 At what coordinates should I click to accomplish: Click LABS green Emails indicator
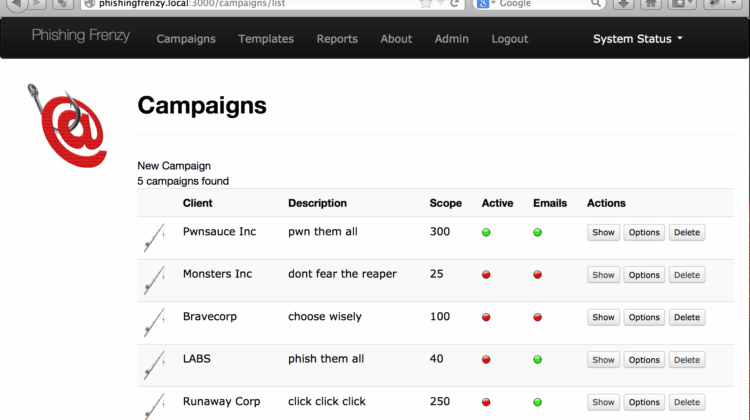(538, 360)
